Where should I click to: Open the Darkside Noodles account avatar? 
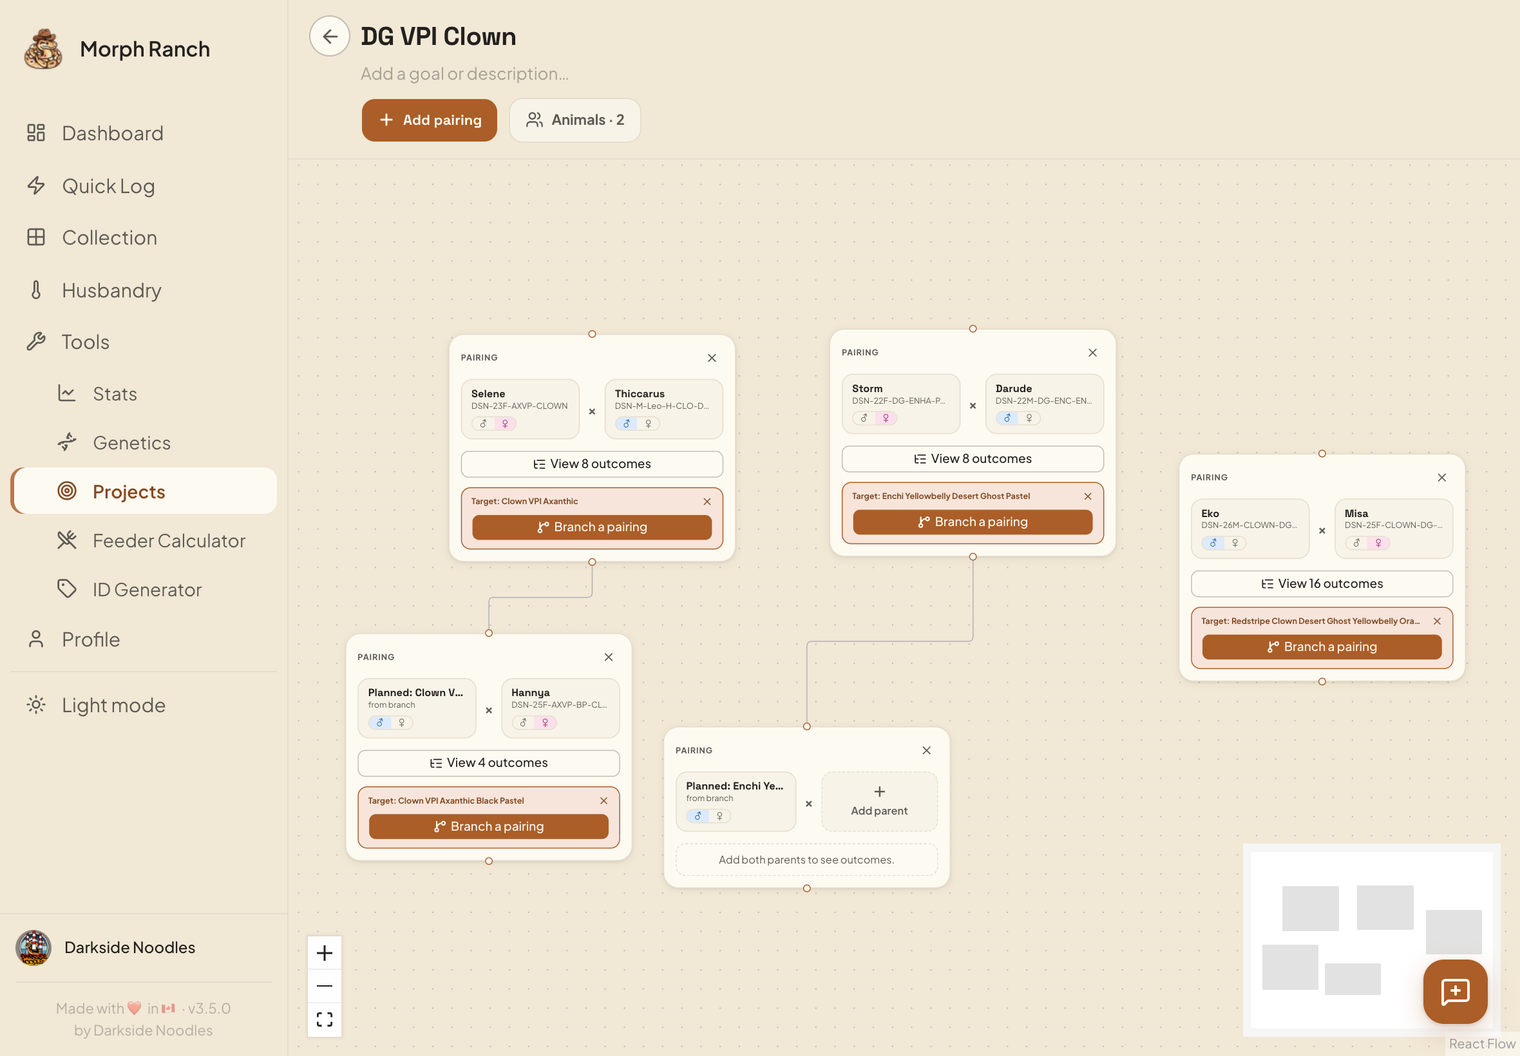pyautogui.click(x=34, y=948)
